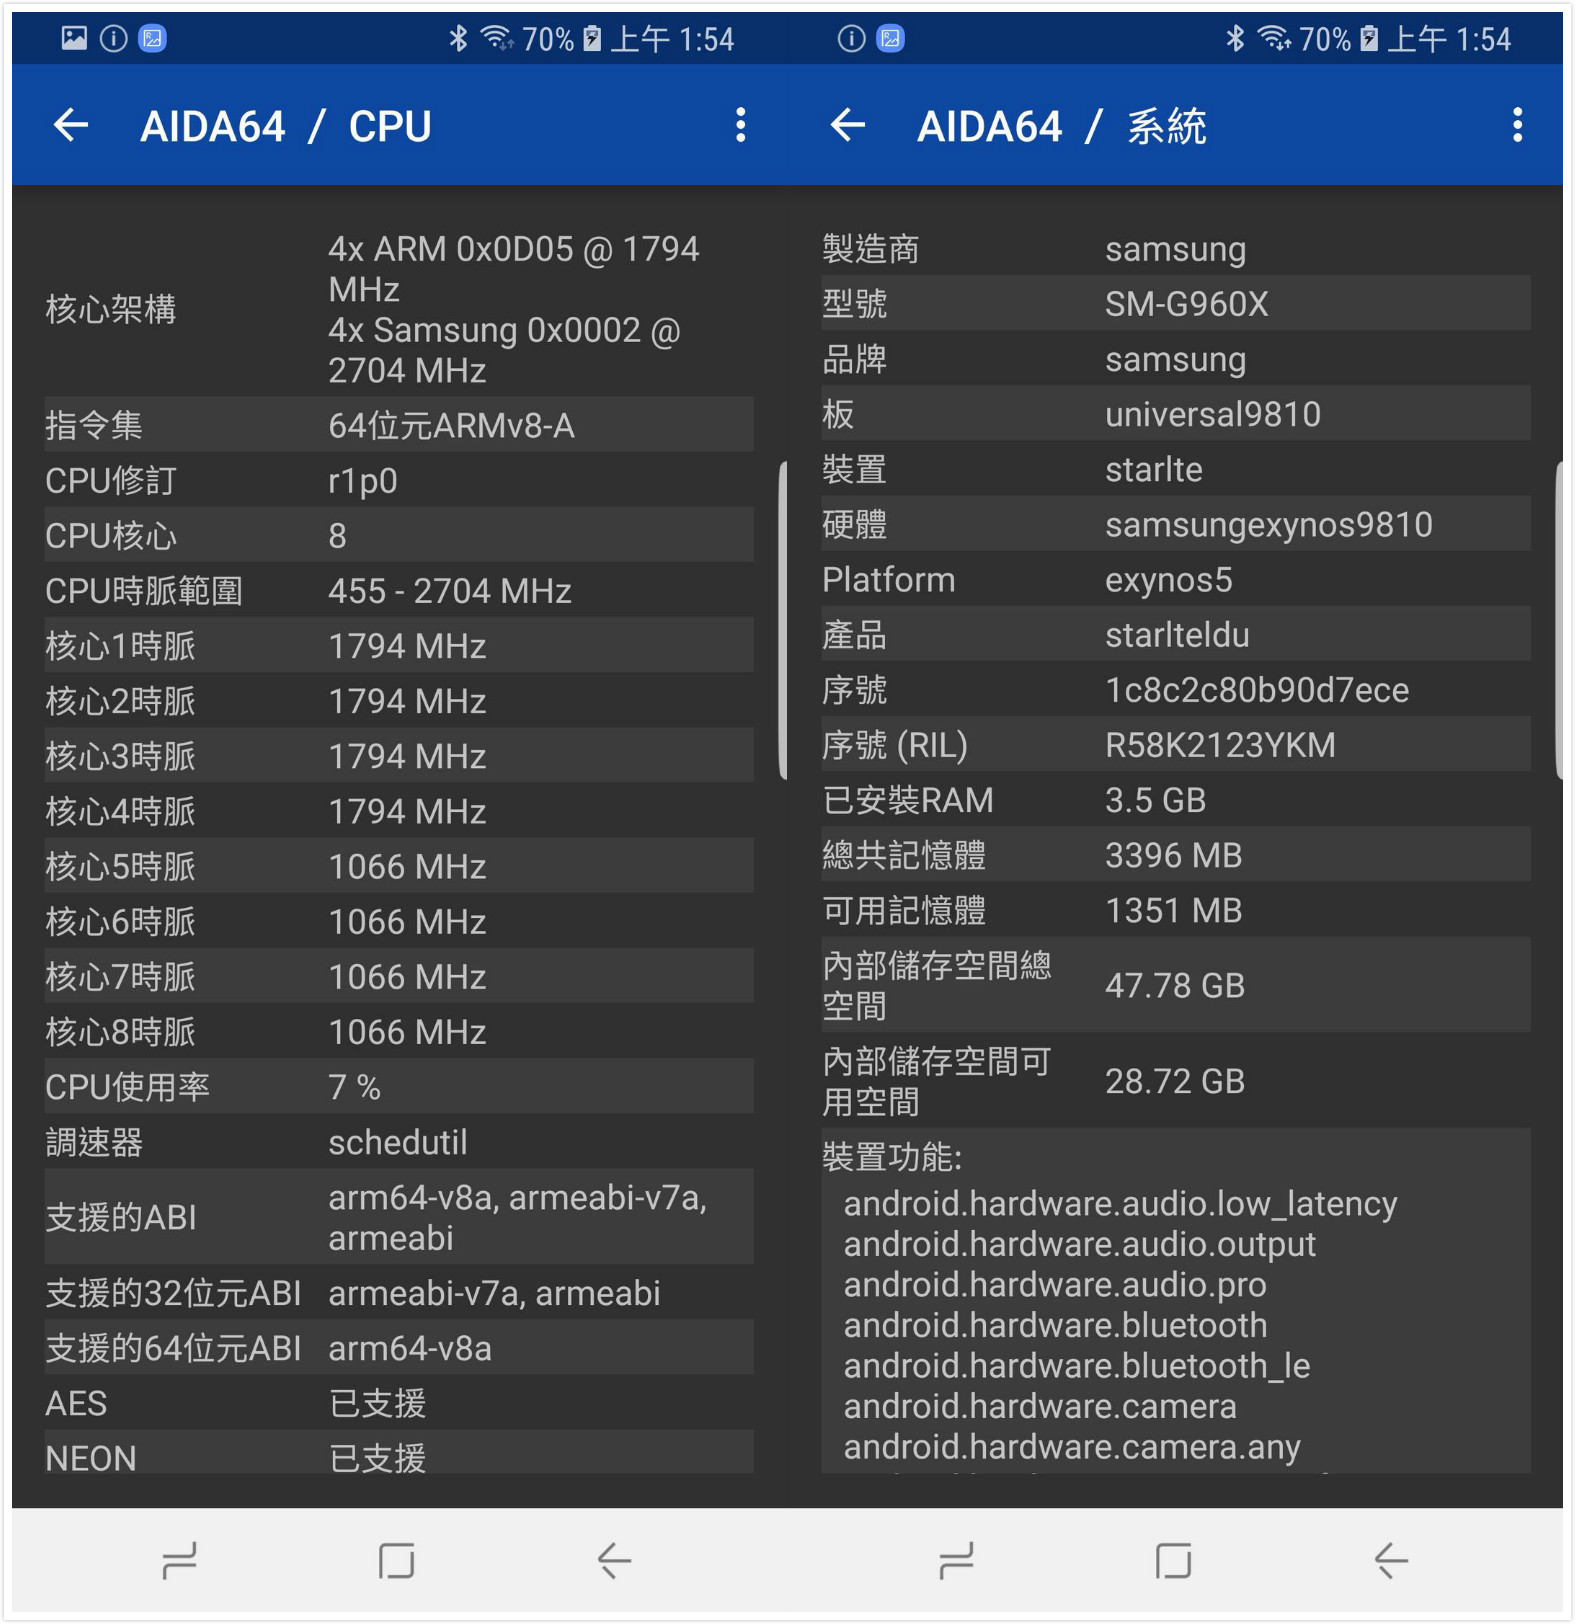The width and height of the screenshot is (1576, 1624).
Task: Tap Wi-Fi icon in left status bar
Action: coord(497,38)
